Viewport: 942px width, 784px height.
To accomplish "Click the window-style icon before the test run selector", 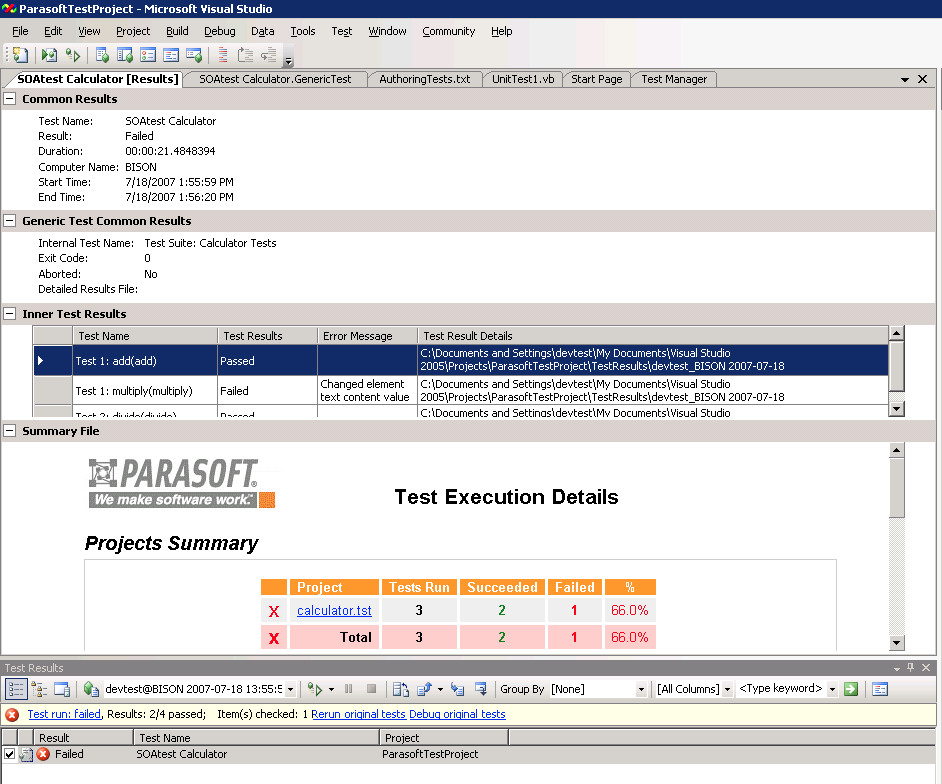I will pyautogui.click(x=62, y=689).
